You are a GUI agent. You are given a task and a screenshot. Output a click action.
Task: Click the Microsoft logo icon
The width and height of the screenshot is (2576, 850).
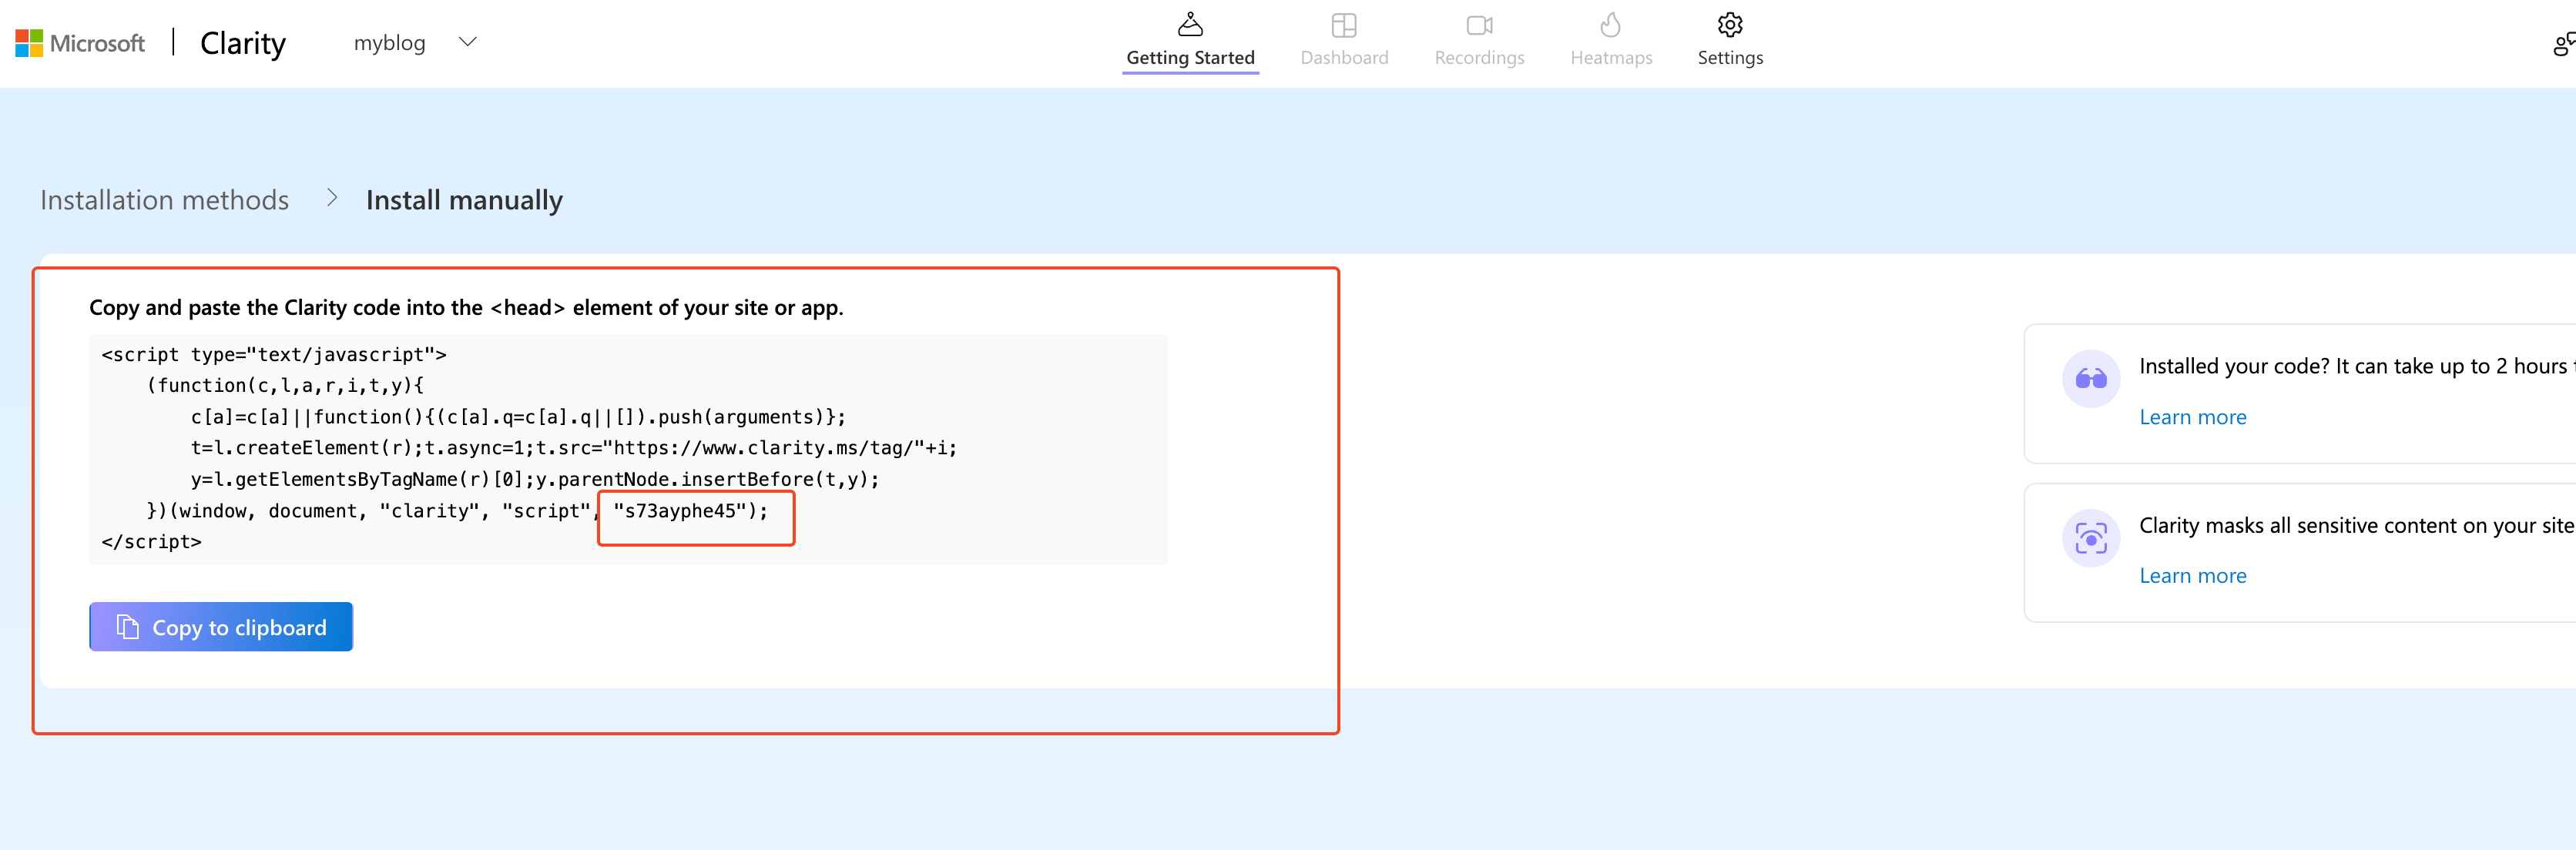coord(29,43)
